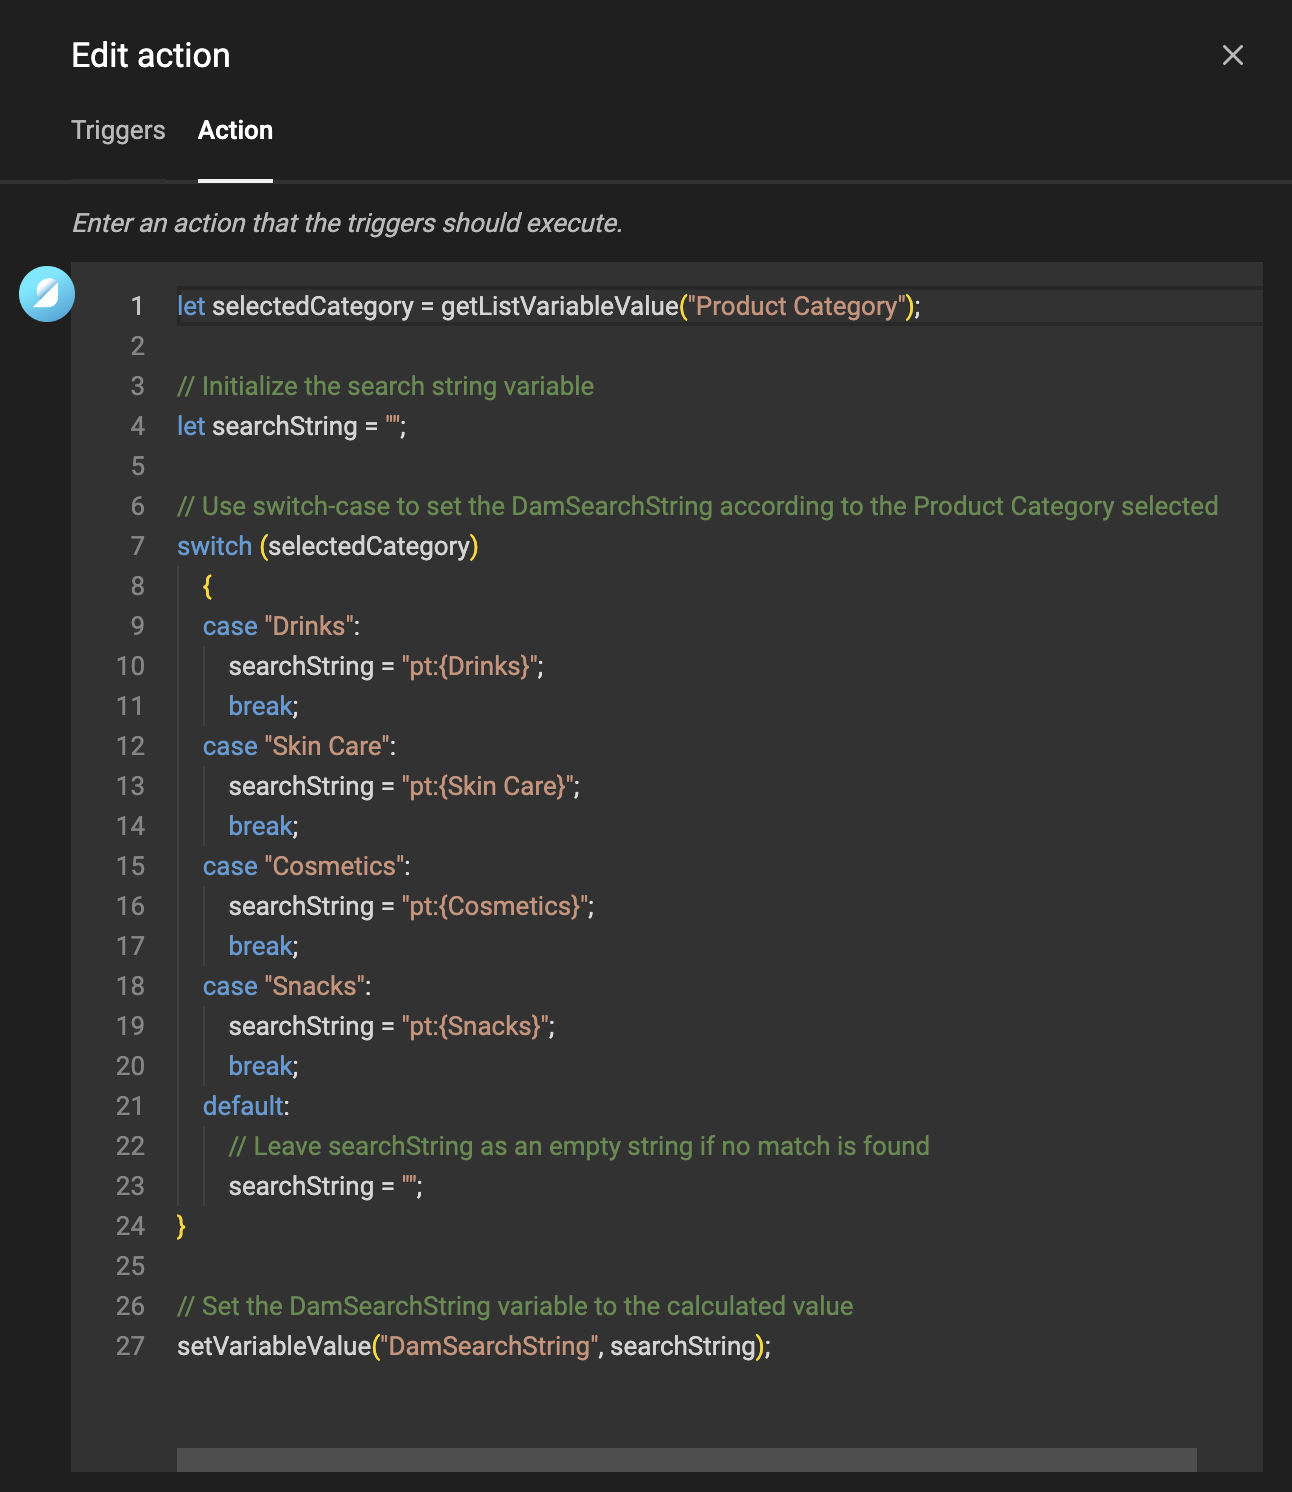
Task: Click the break statement on line 14
Action: (263, 826)
